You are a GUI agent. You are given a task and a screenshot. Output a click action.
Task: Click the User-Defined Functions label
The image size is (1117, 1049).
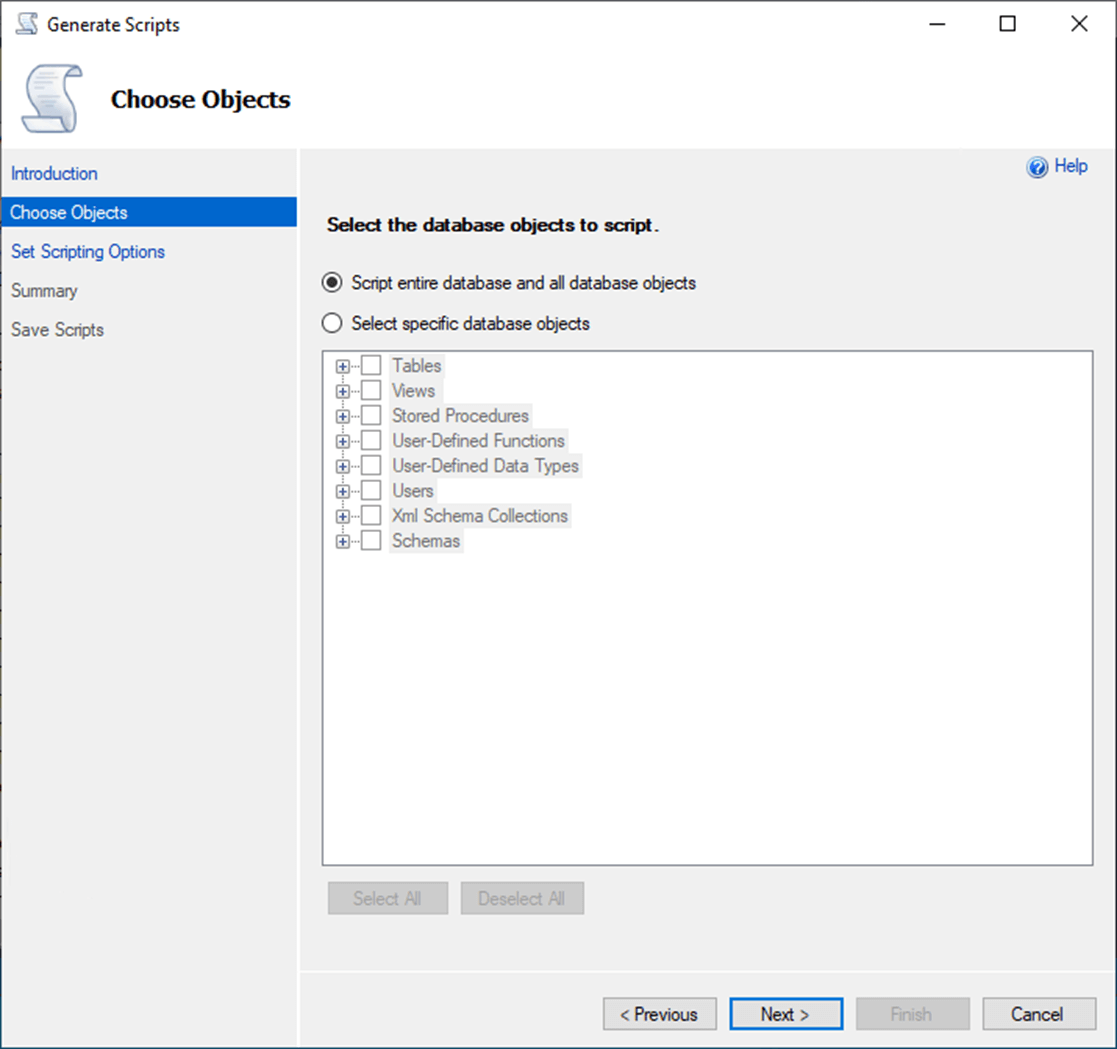[x=478, y=440]
